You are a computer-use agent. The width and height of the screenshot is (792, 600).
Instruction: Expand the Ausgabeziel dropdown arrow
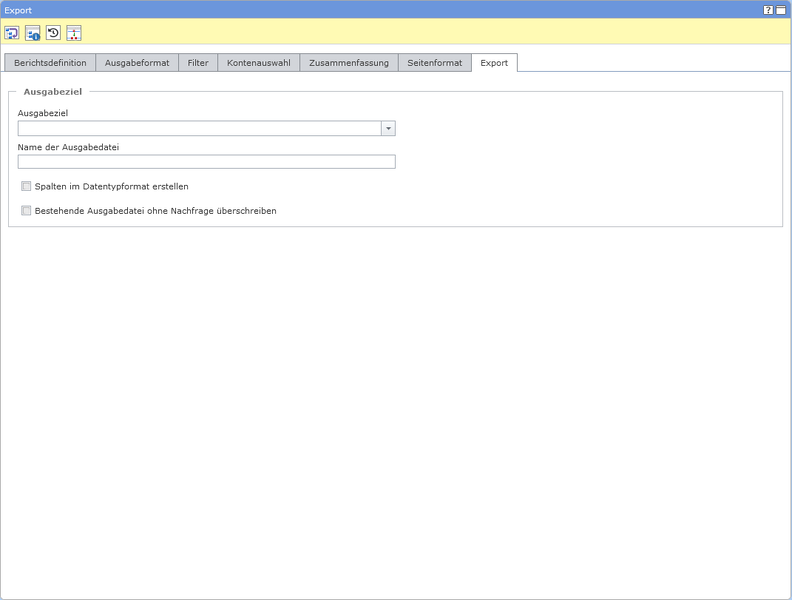coord(388,128)
